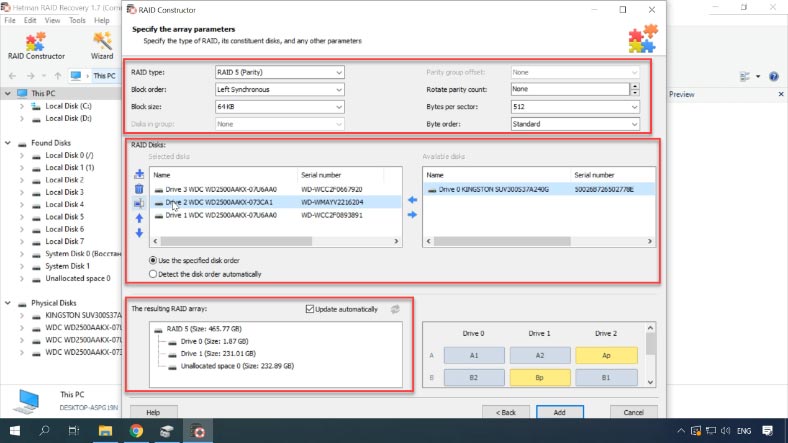The width and height of the screenshot is (788, 443).
Task: Select Detect the disk order automatically
Action: (x=153, y=274)
